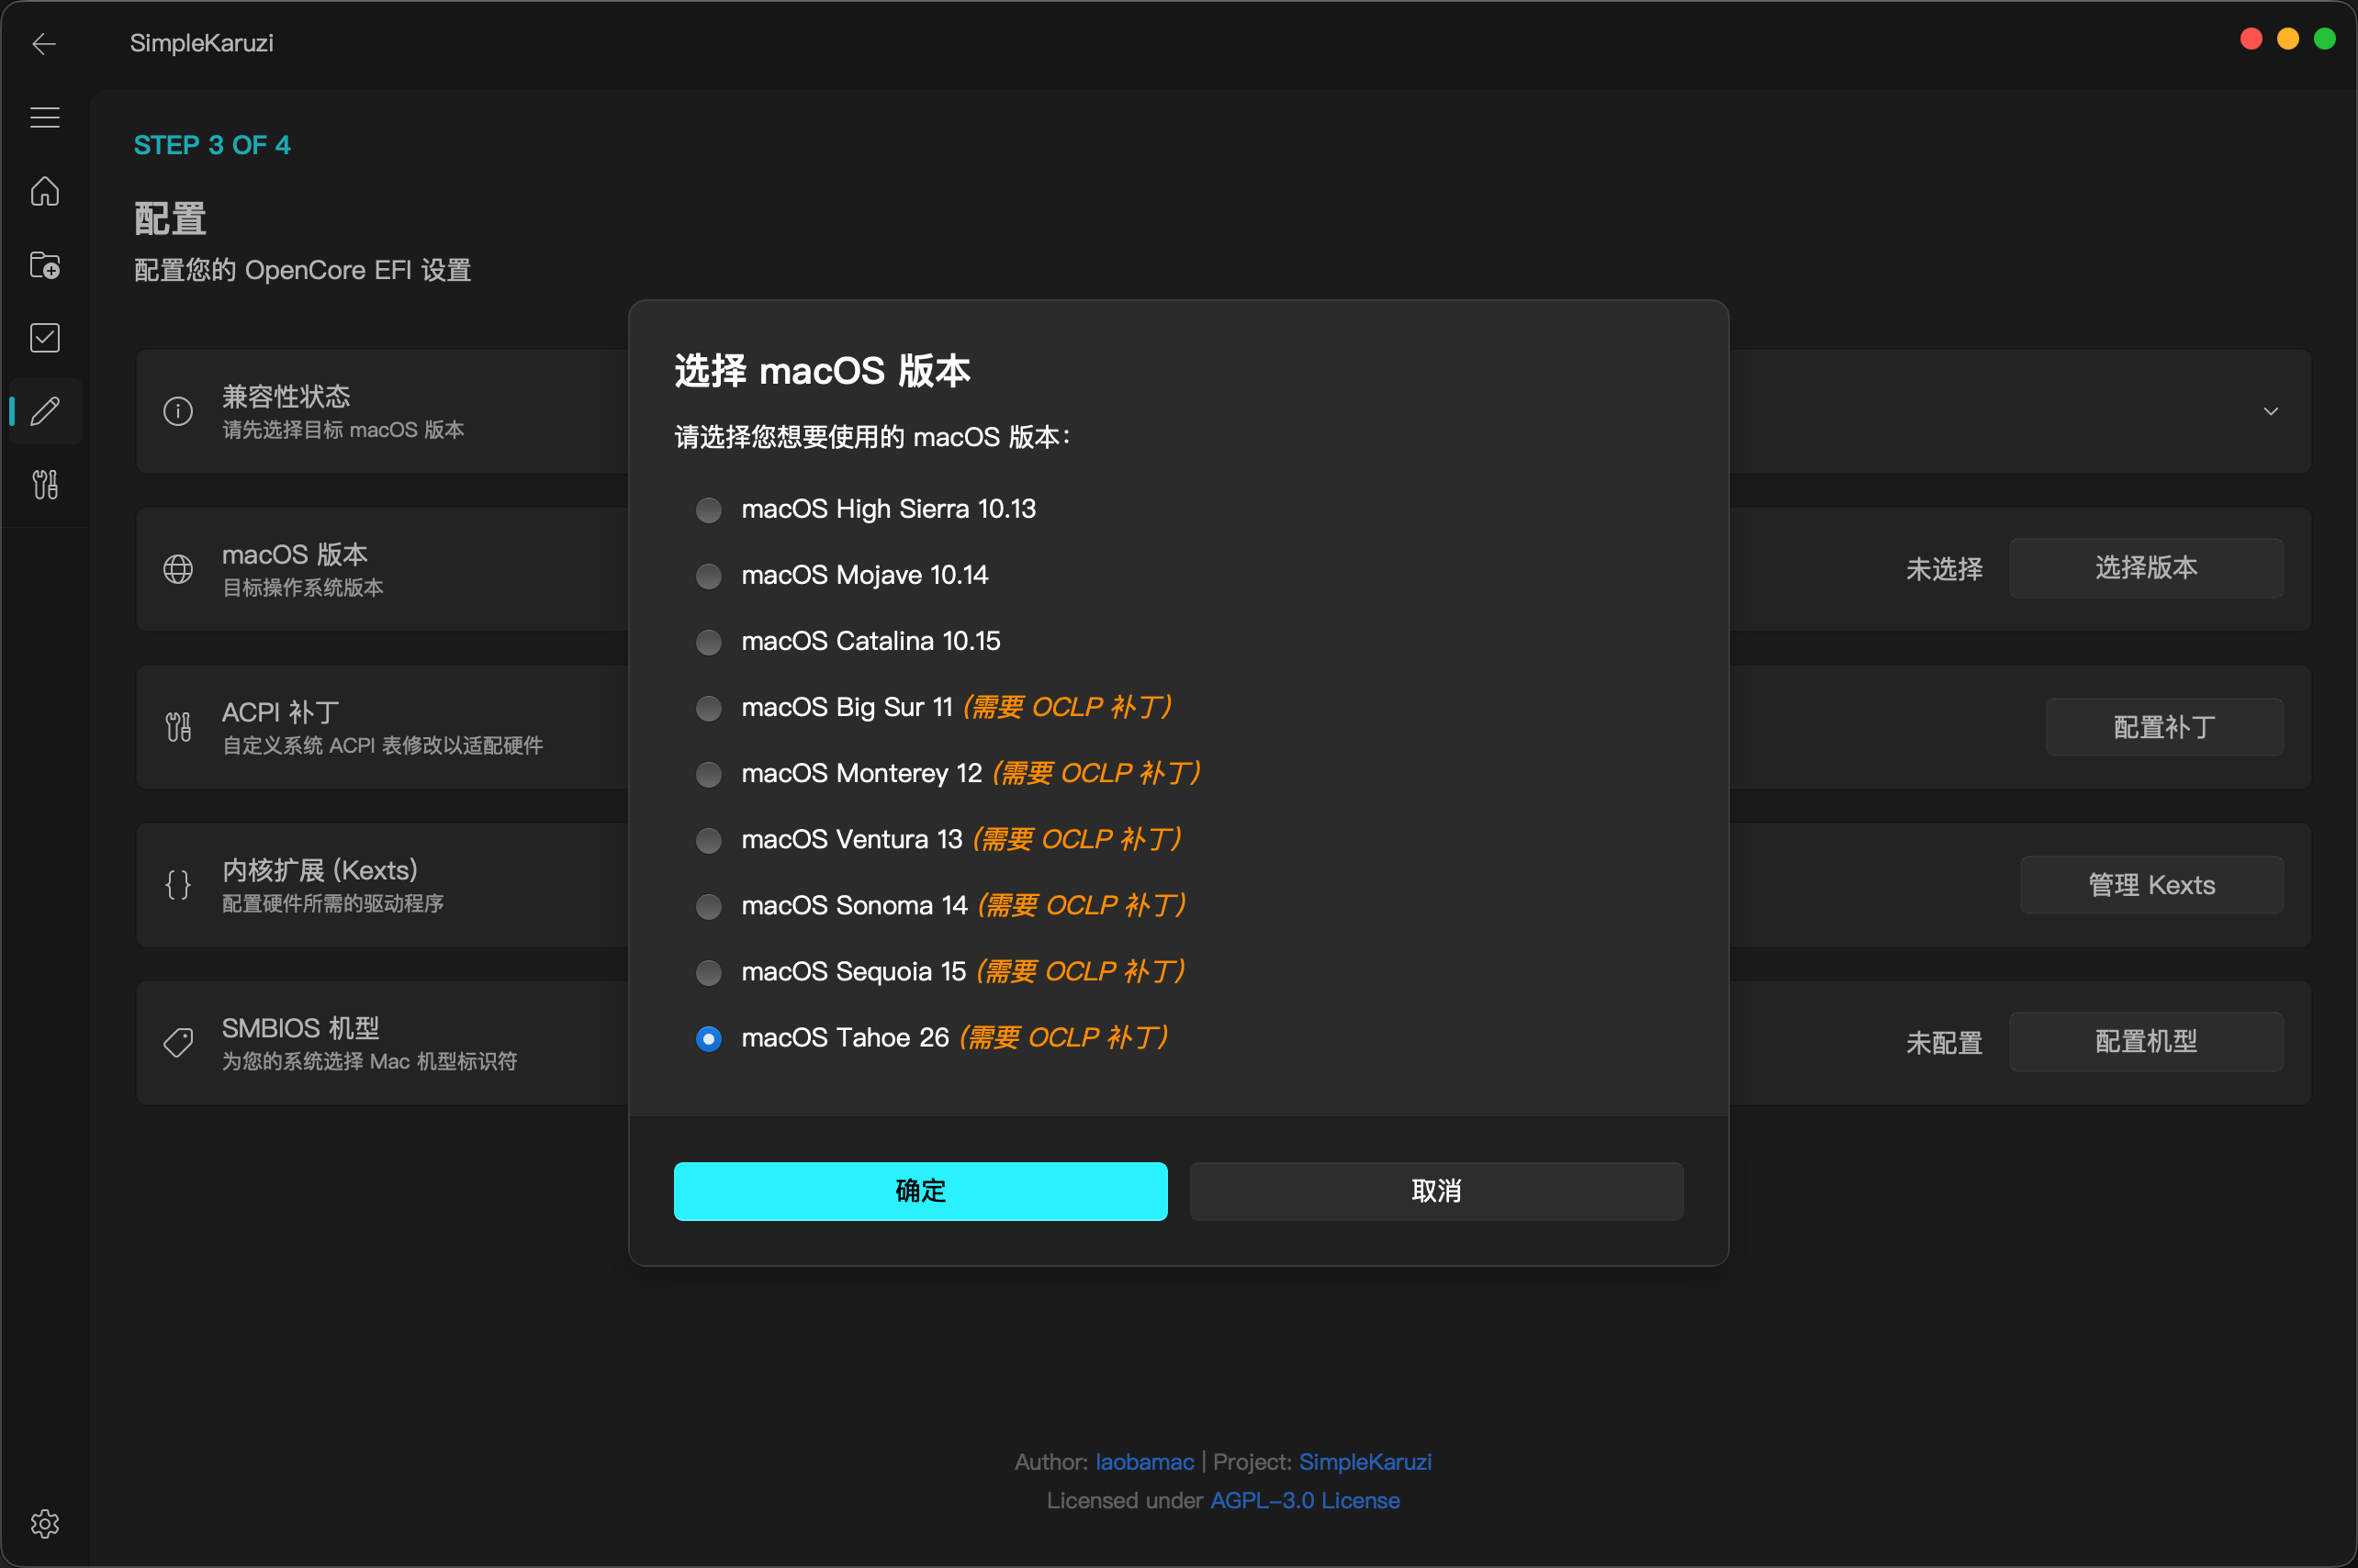2358x1568 pixels.
Task: Open AGPL-3.0 License link
Action: (1304, 1500)
